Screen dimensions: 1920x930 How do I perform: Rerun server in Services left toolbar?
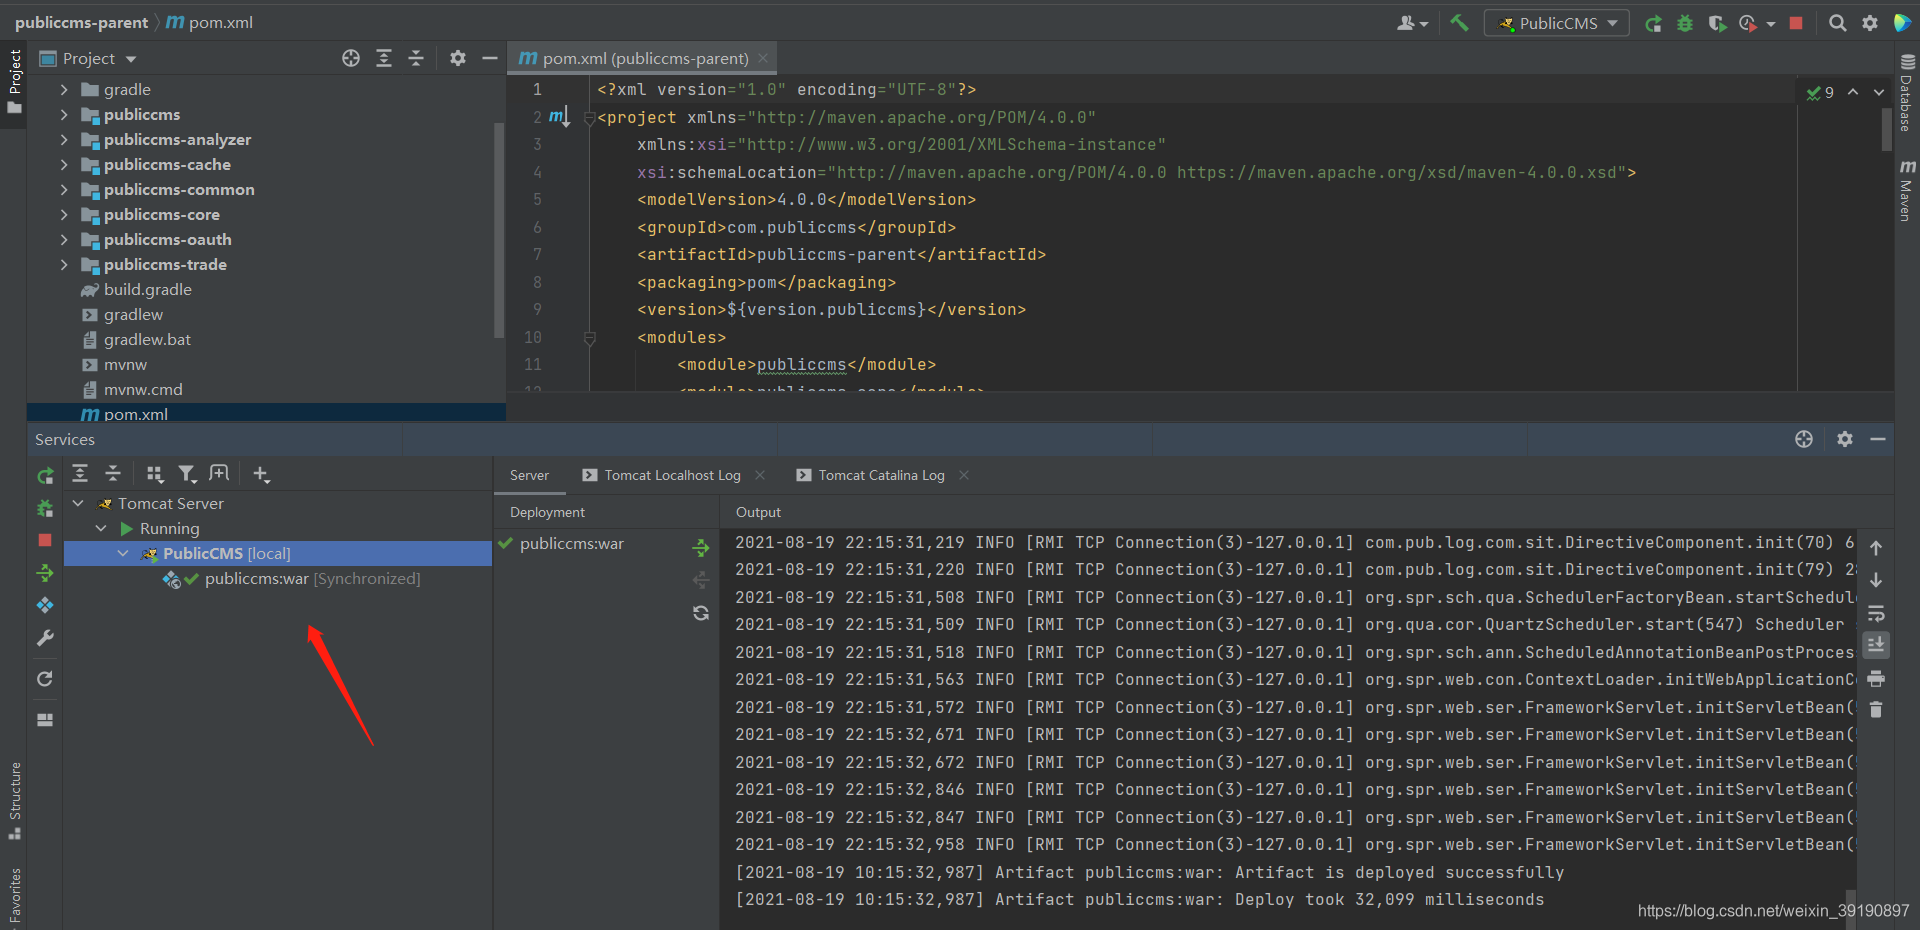(x=45, y=476)
